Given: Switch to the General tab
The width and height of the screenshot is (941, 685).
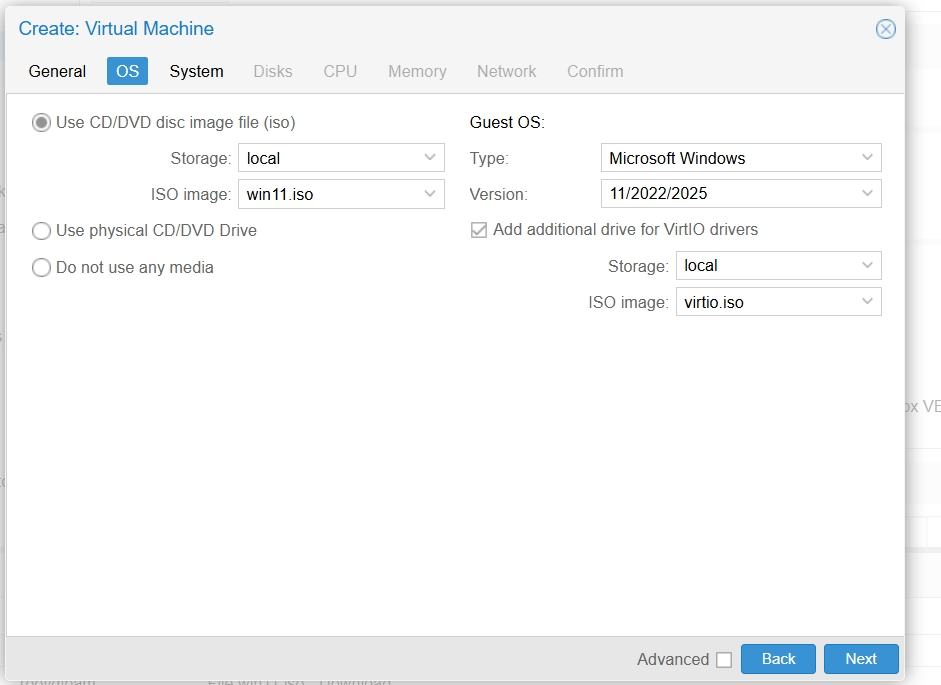Looking at the screenshot, I should 57,71.
